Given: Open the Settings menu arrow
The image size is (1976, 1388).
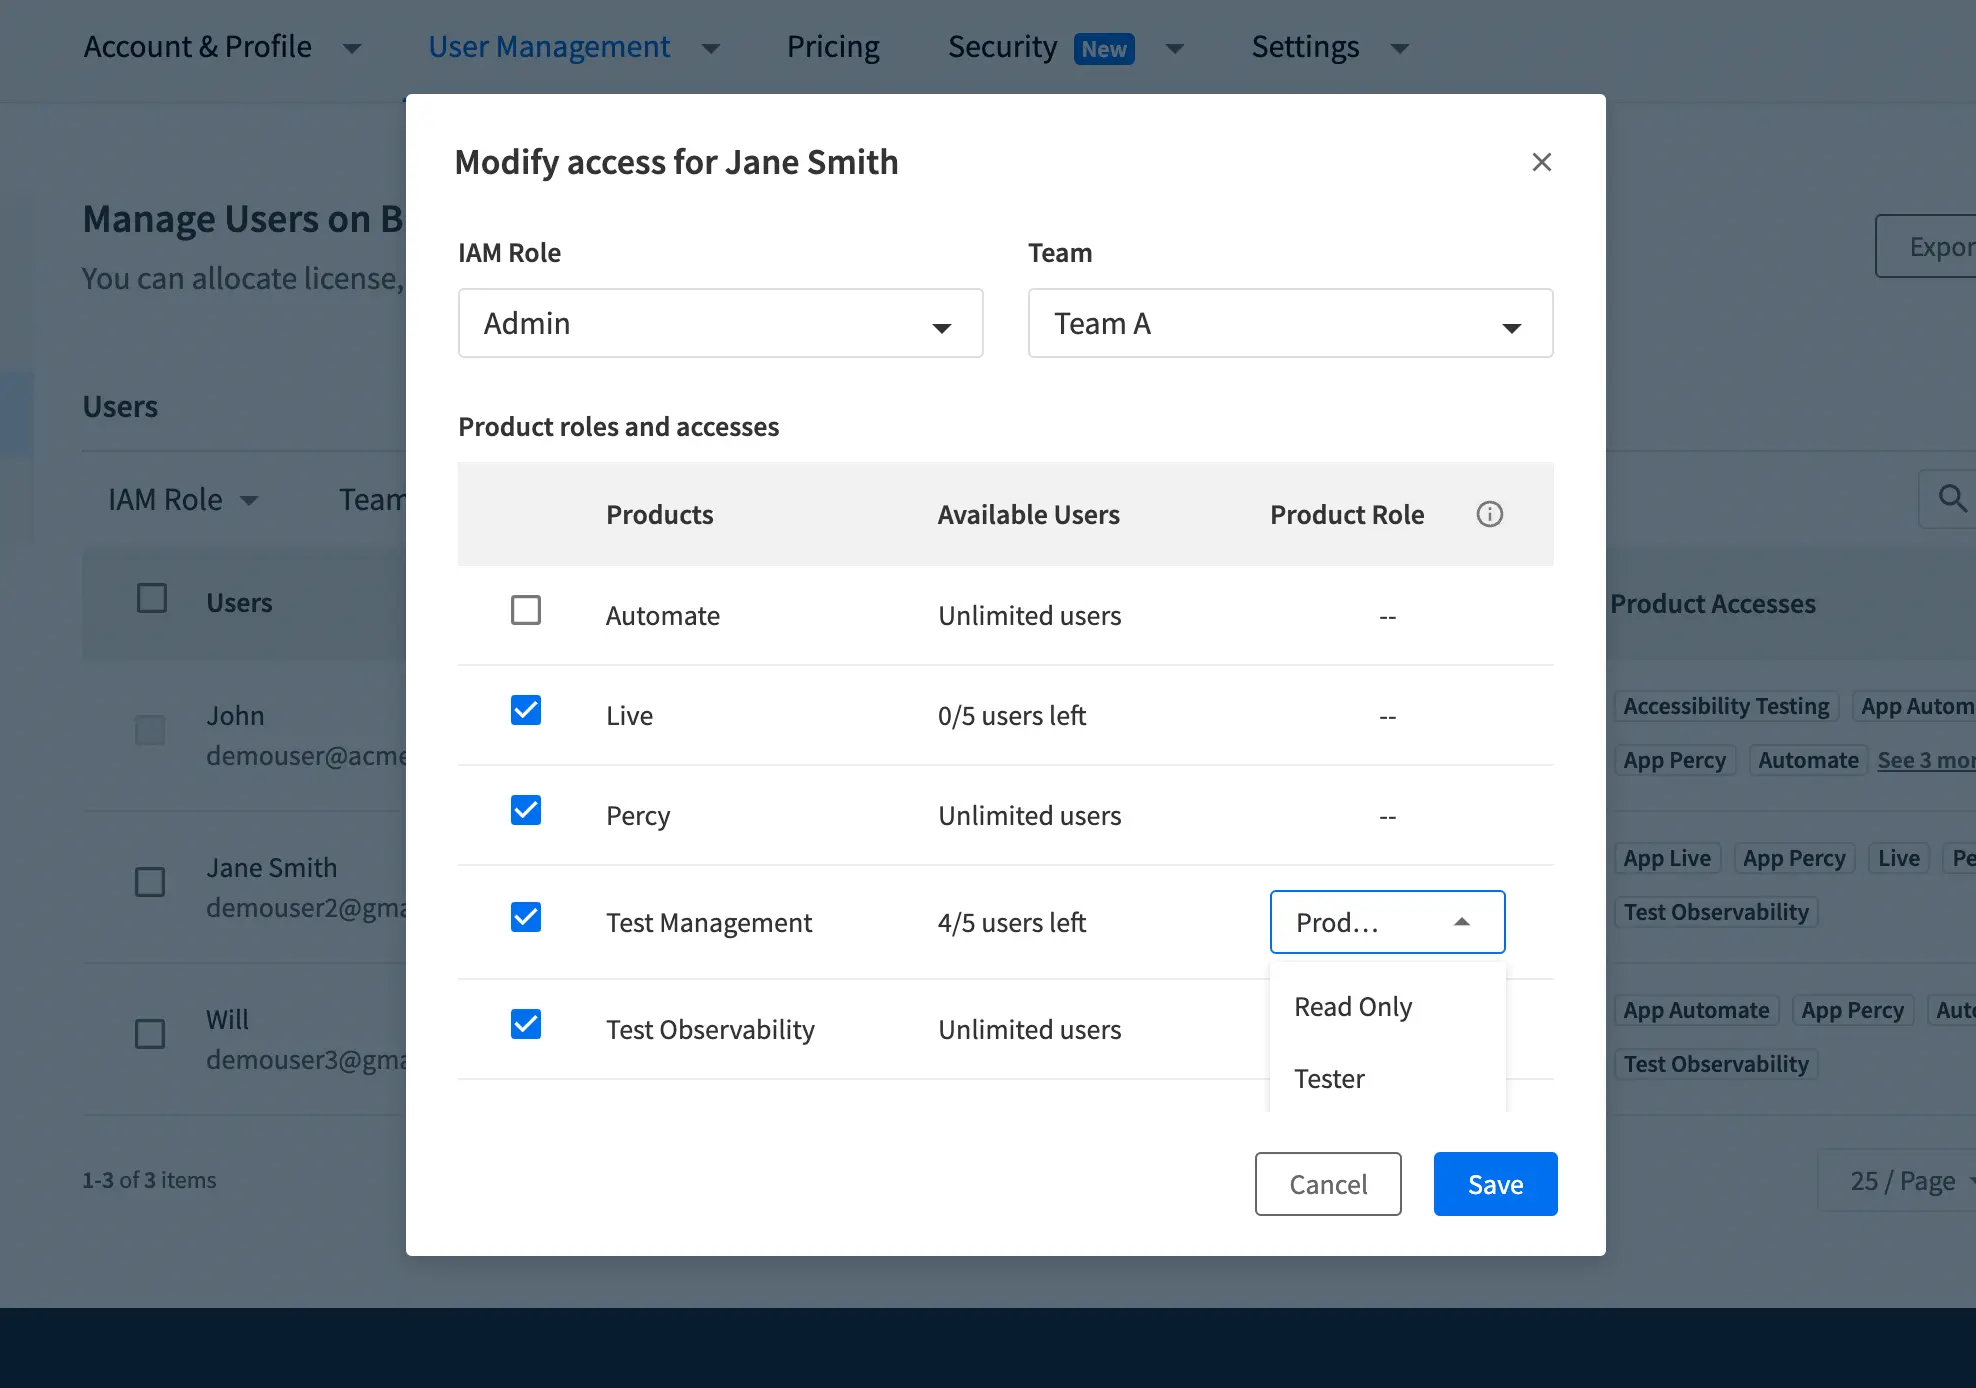Looking at the screenshot, I should click(1400, 48).
